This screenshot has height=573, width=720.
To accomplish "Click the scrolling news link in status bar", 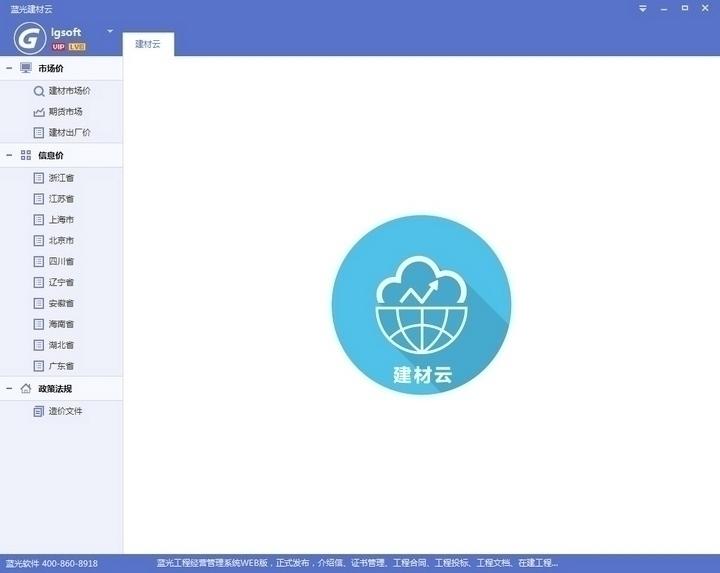I will 357,563.
